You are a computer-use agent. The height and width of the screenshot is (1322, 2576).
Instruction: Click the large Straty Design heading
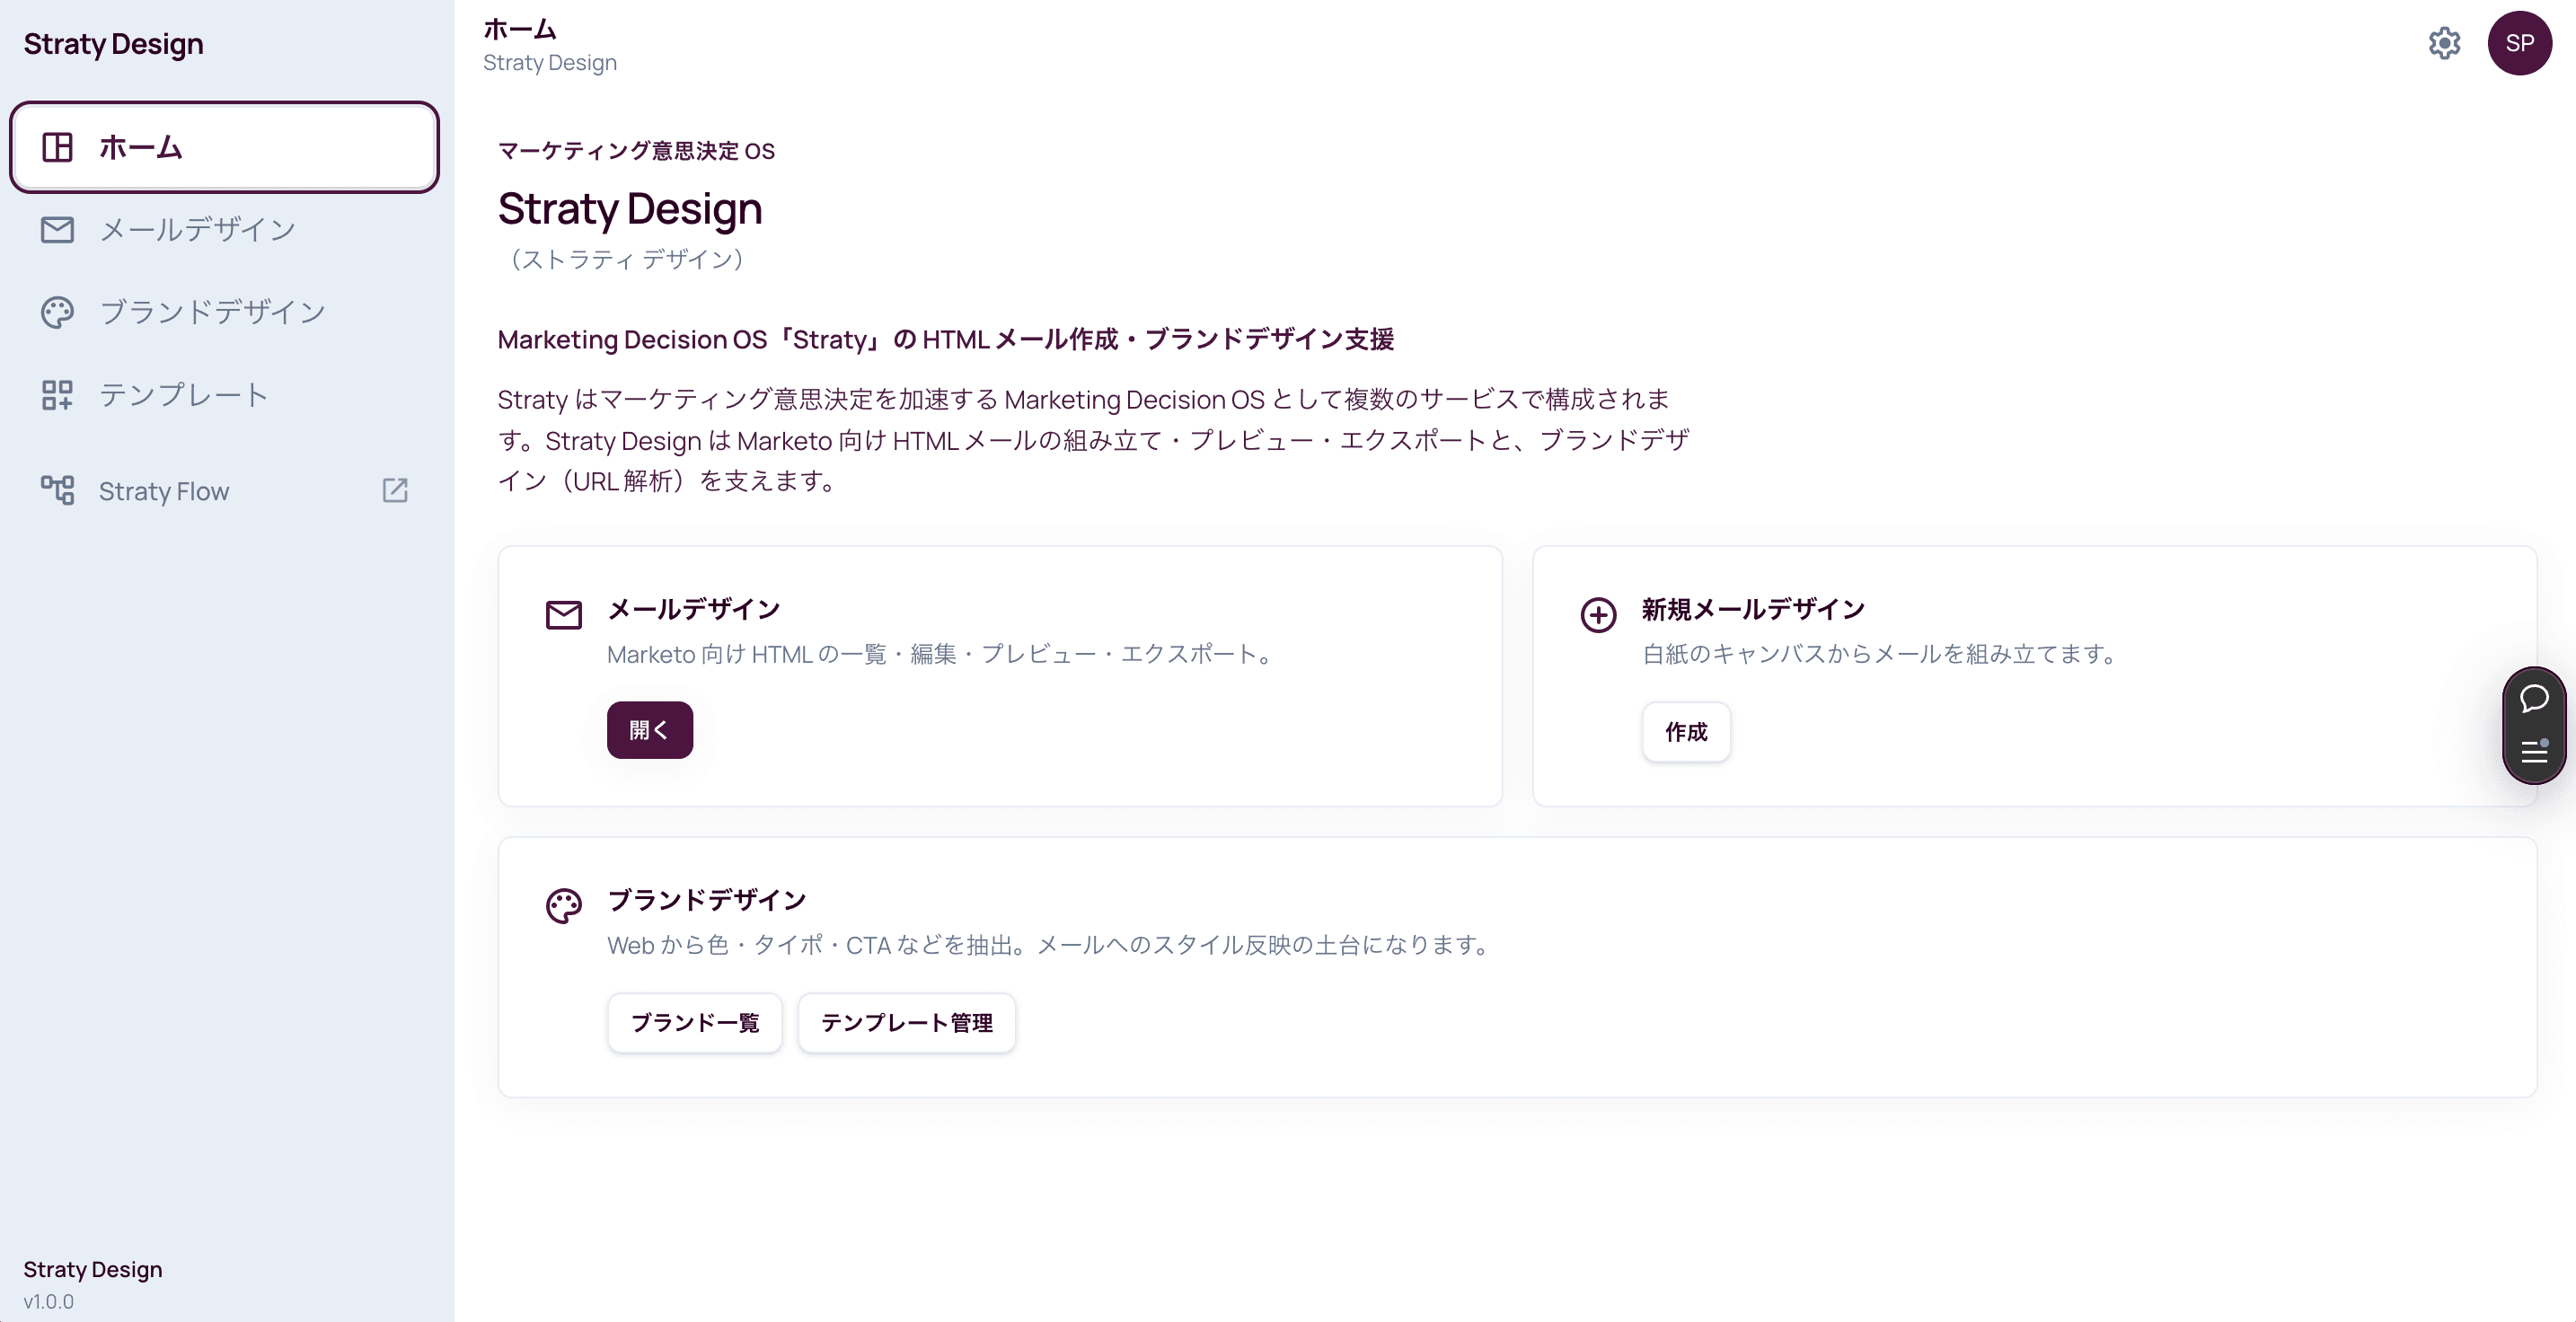pos(630,208)
